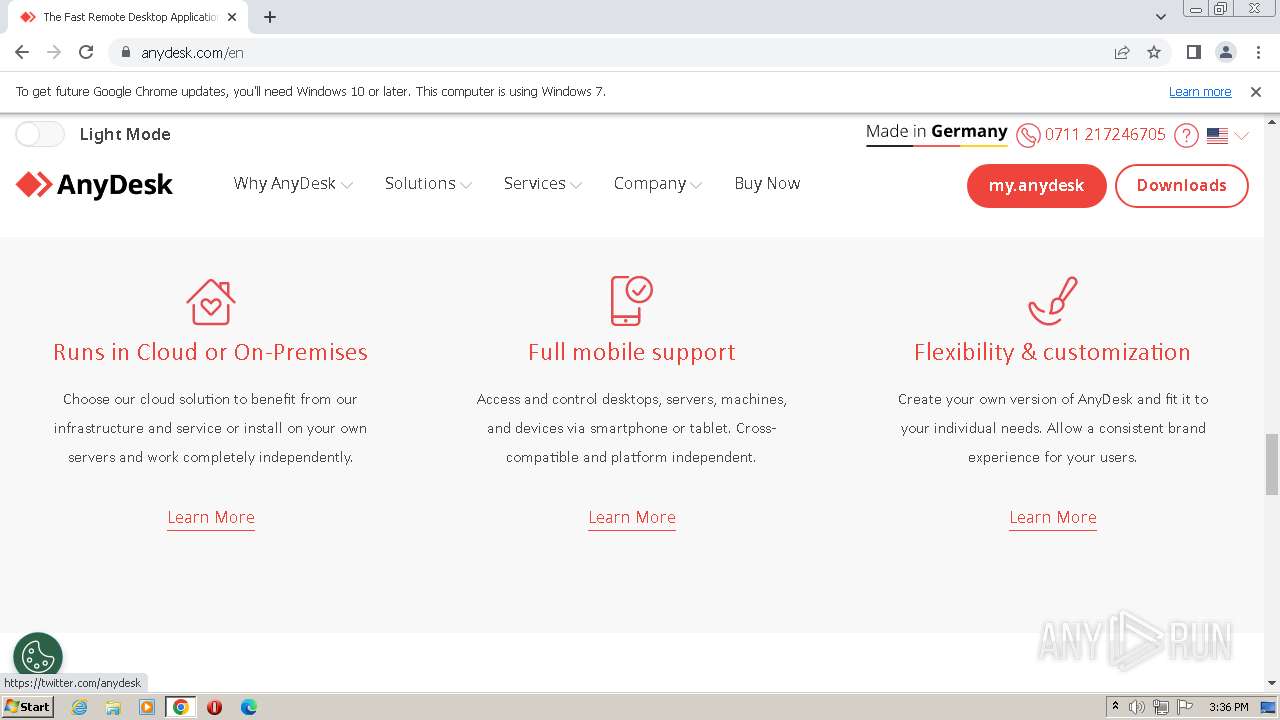Image resolution: width=1280 pixels, height=720 pixels.
Task: Open Microsoft Edge from taskbar
Action: (x=248, y=707)
